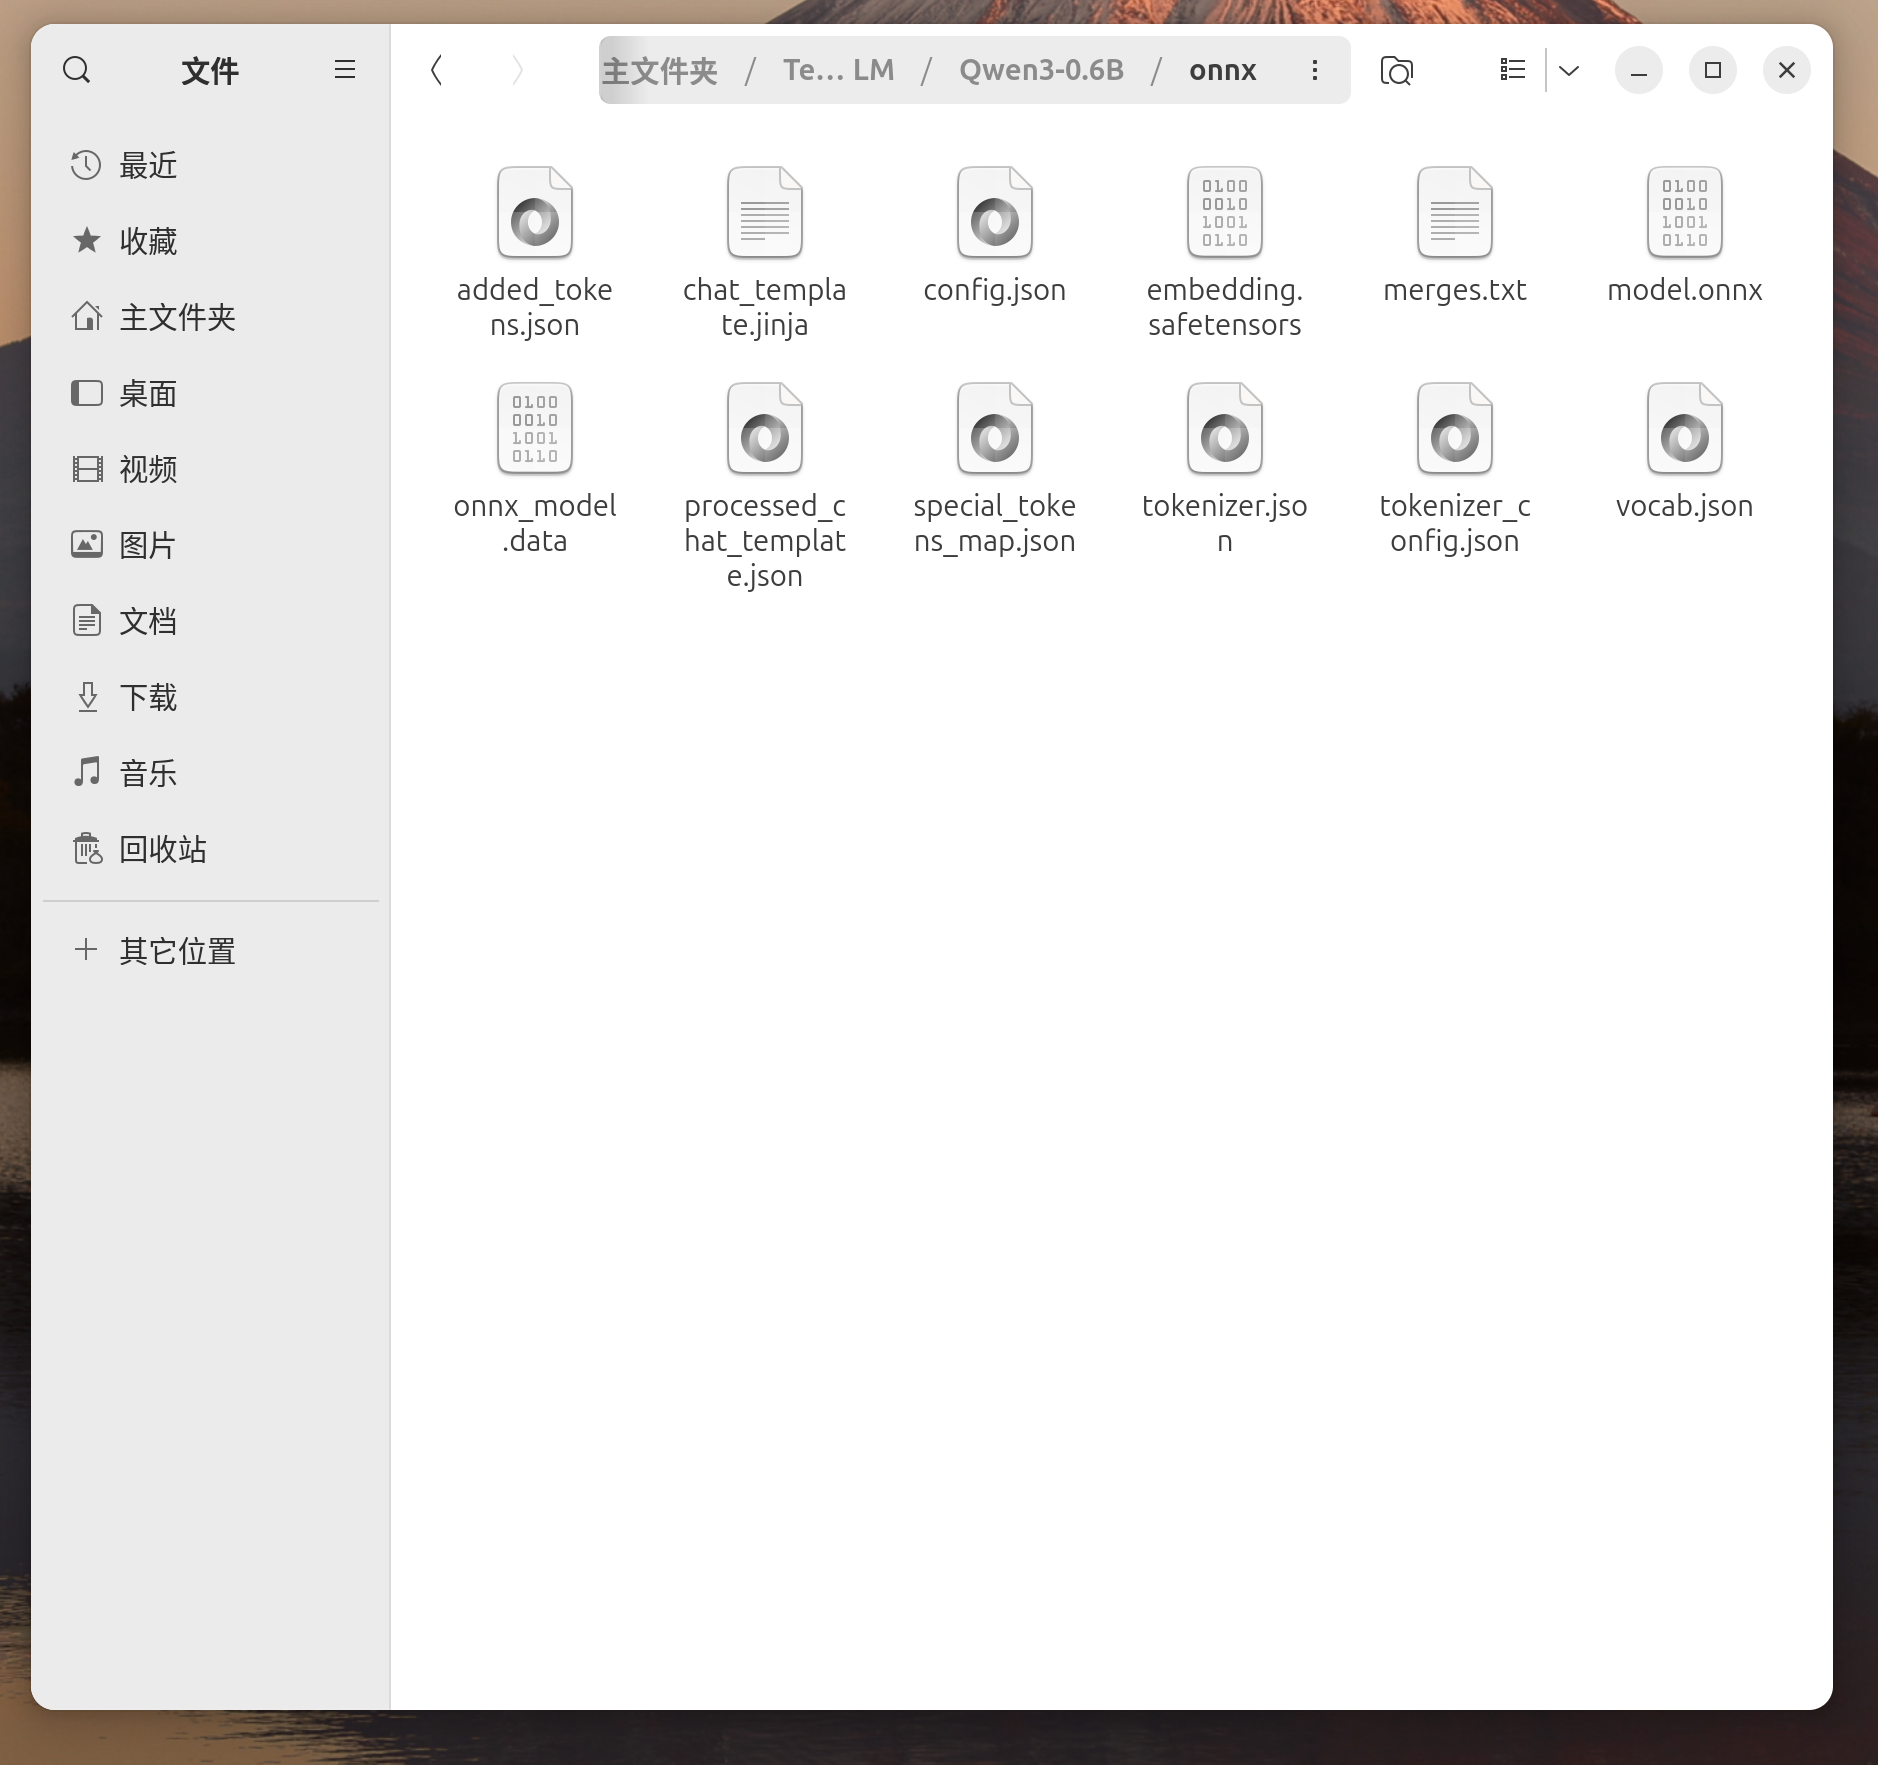Viewport: 1878px width, 1765px height.
Task: Go back with the left arrow
Action: pyautogui.click(x=437, y=70)
